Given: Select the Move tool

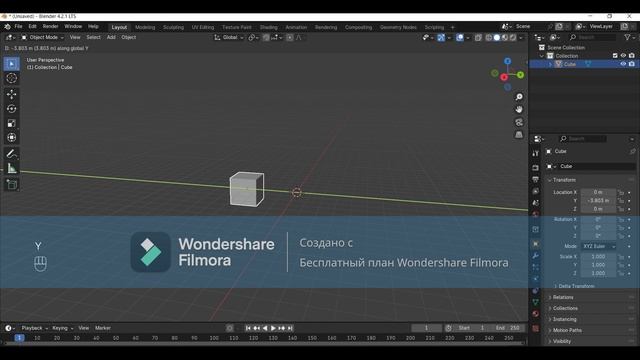Looking at the screenshot, I should click(x=11, y=94).
